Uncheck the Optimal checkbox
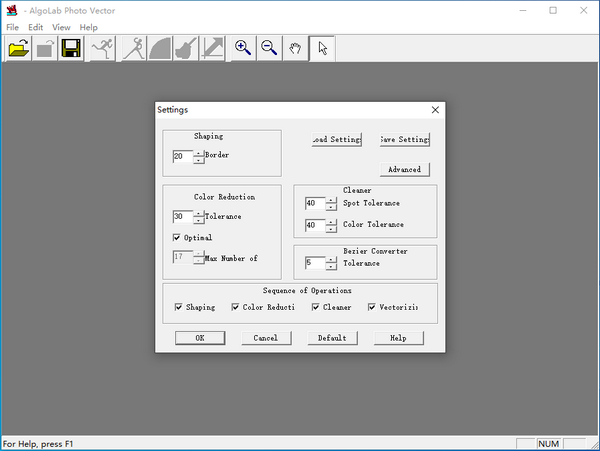This screenshot has width=600, height=451. pos(177,238)
